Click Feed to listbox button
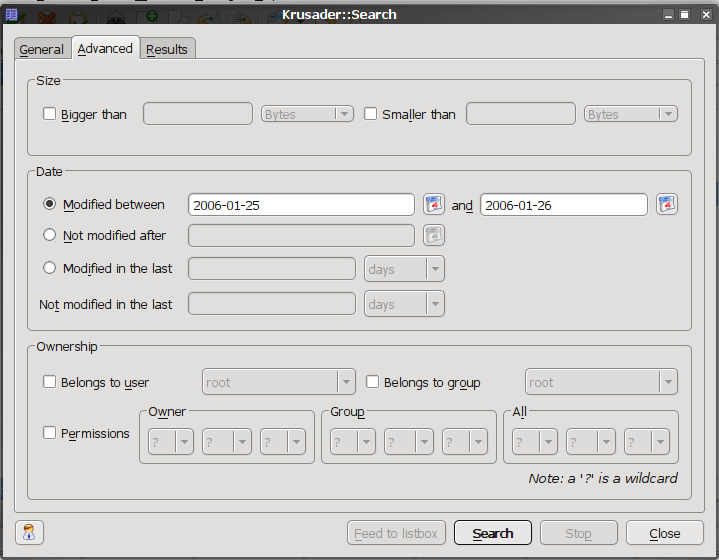 click(396, 533)
